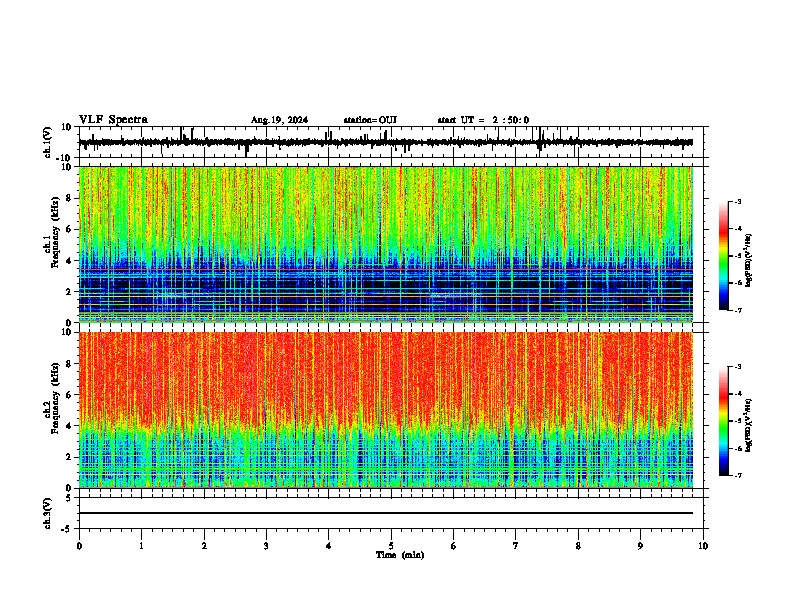Click the -10 tick on ch.1(V) axis
This screenshot has width=792, height=612.
pyautogui.click(x=65, y=158)
